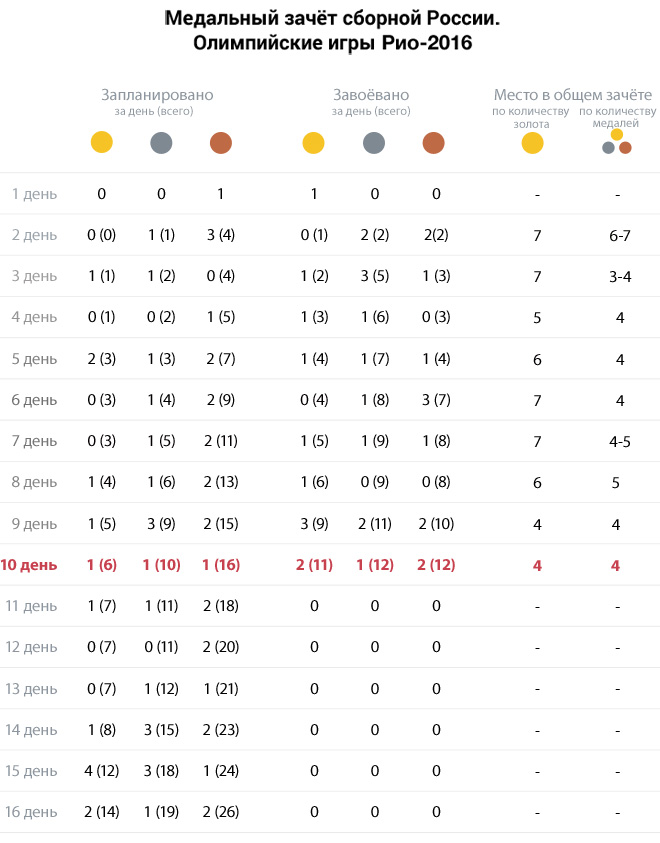Click the '2 (14)' cell in 16 день row
Screen dimensions: 660x843
click(x=102, y=812)
